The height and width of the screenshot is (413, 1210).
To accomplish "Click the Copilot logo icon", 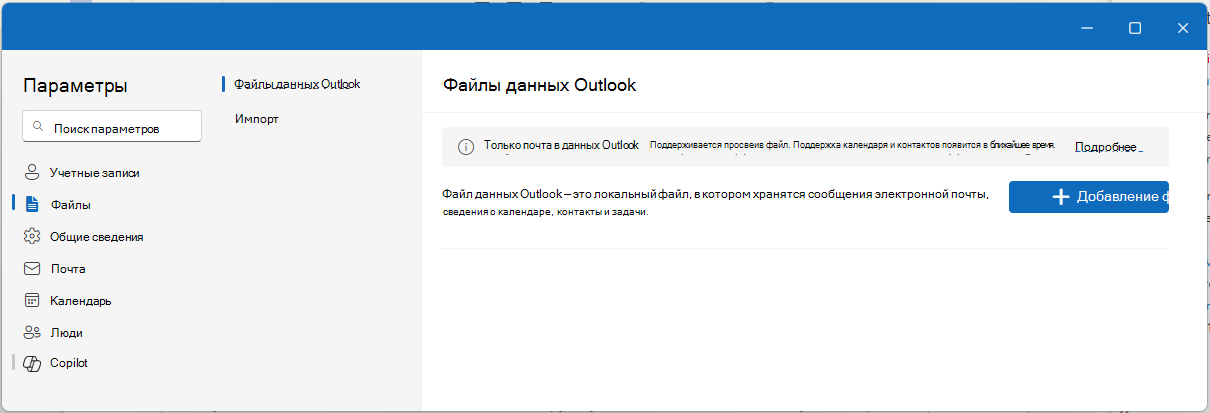I will click(x=31, y=363).
